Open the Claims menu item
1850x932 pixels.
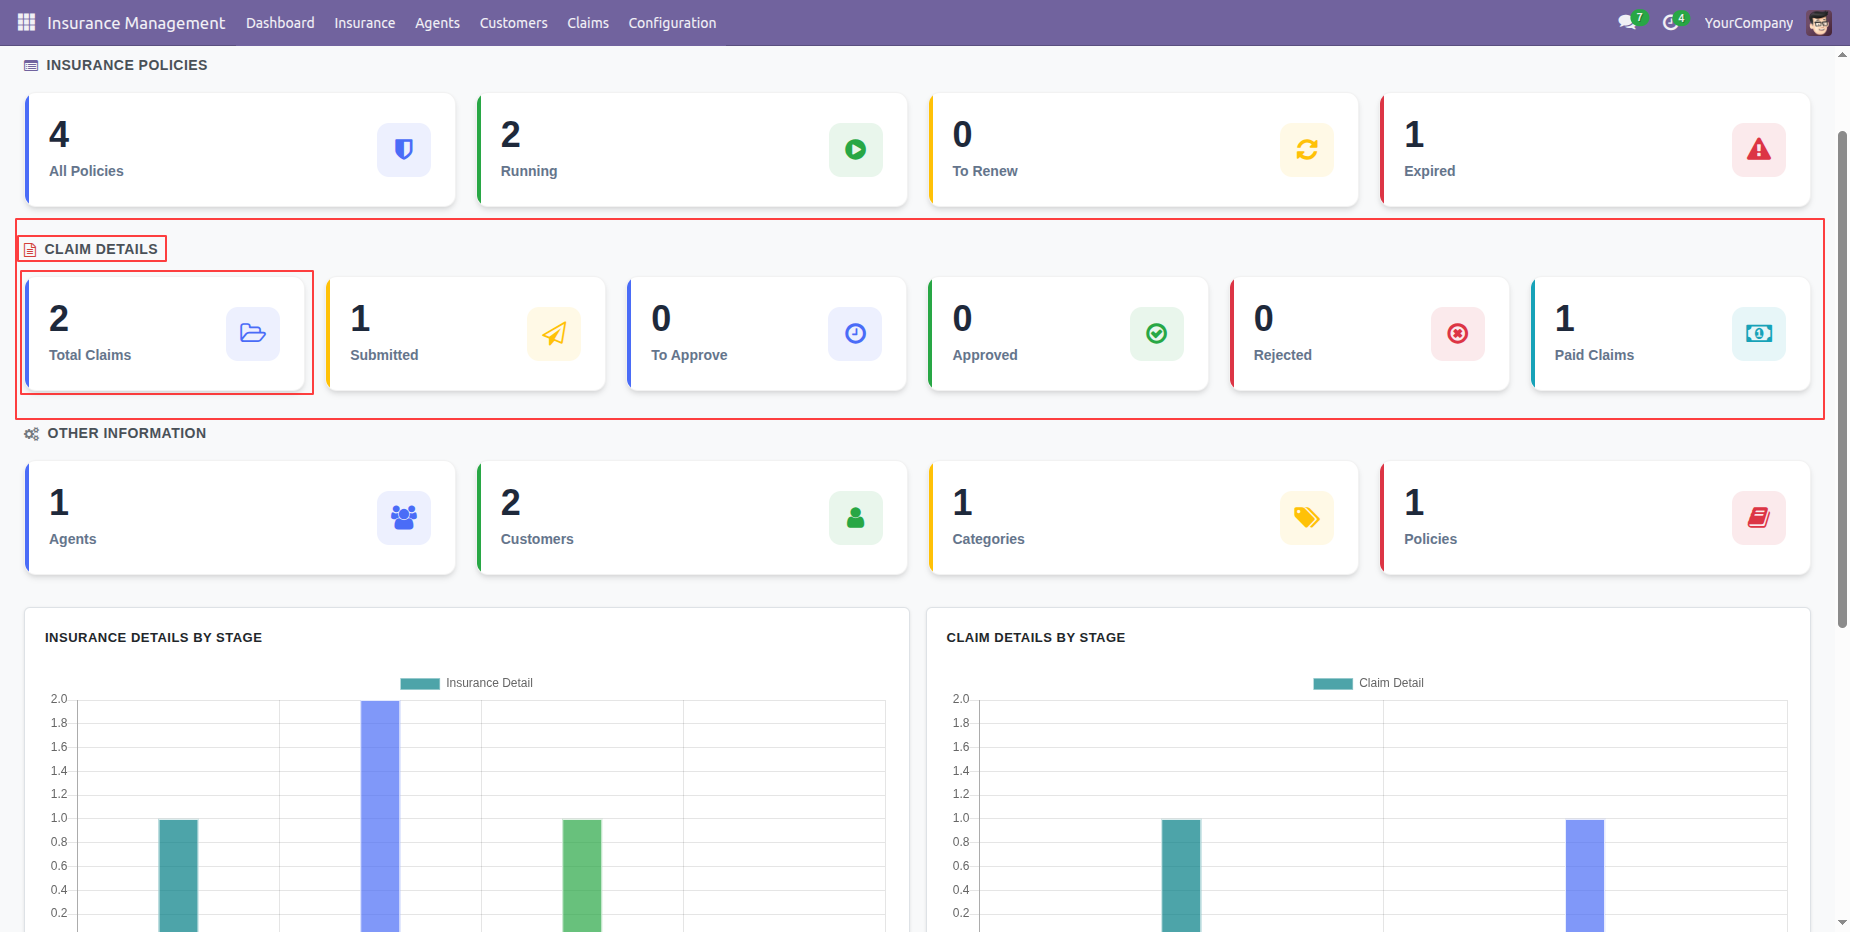588,23
